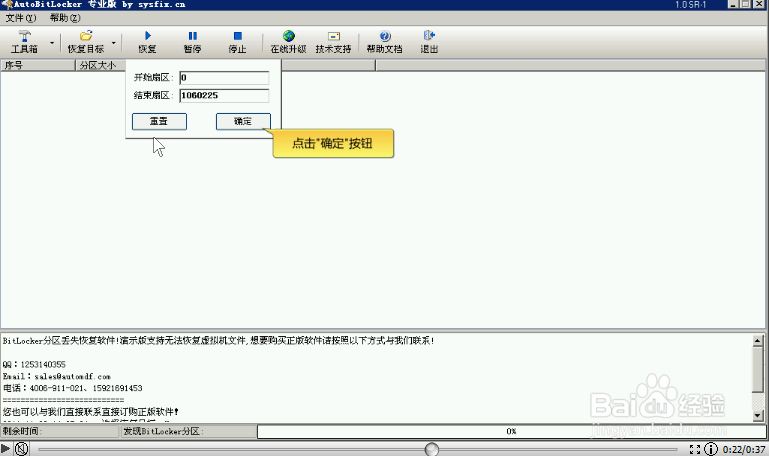
Task: Open 在线升级 online upgrade globe icon
Action: [288, 36]
